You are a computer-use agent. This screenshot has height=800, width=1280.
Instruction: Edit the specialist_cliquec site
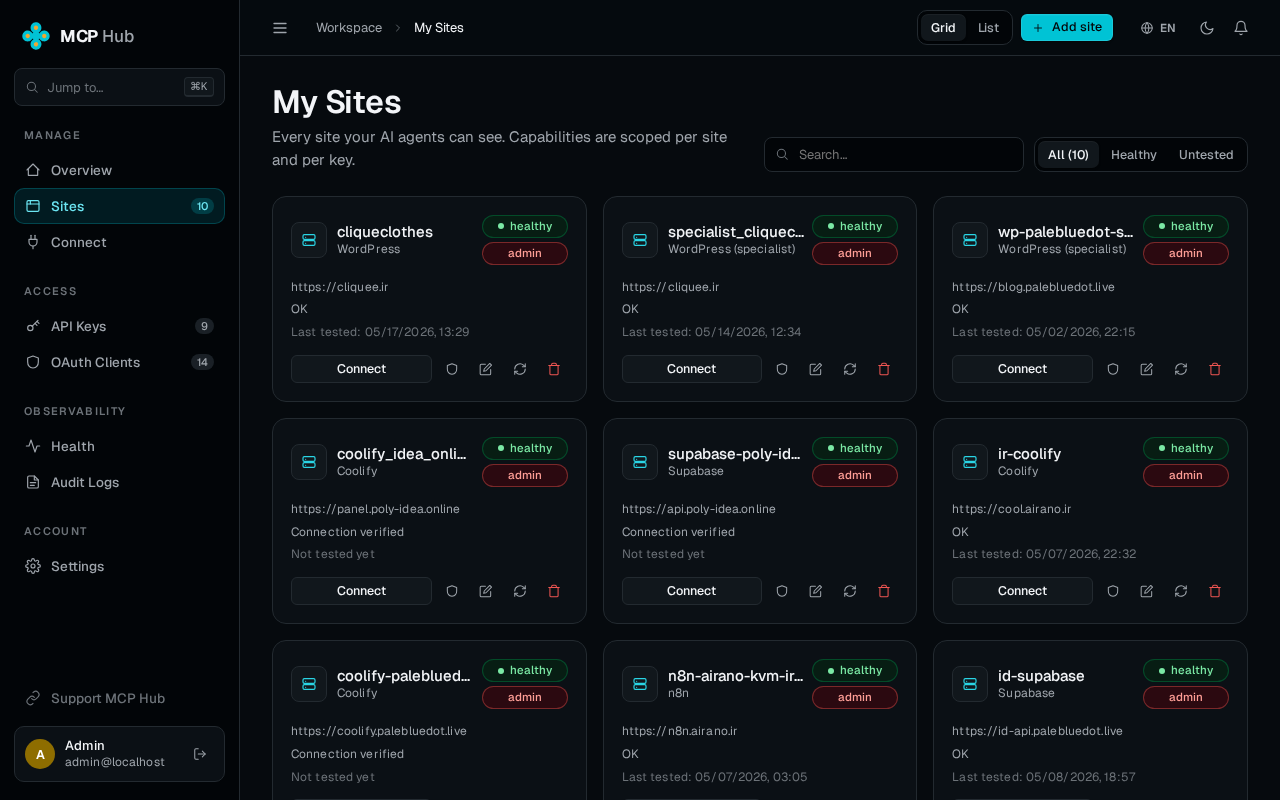(816, 369)
